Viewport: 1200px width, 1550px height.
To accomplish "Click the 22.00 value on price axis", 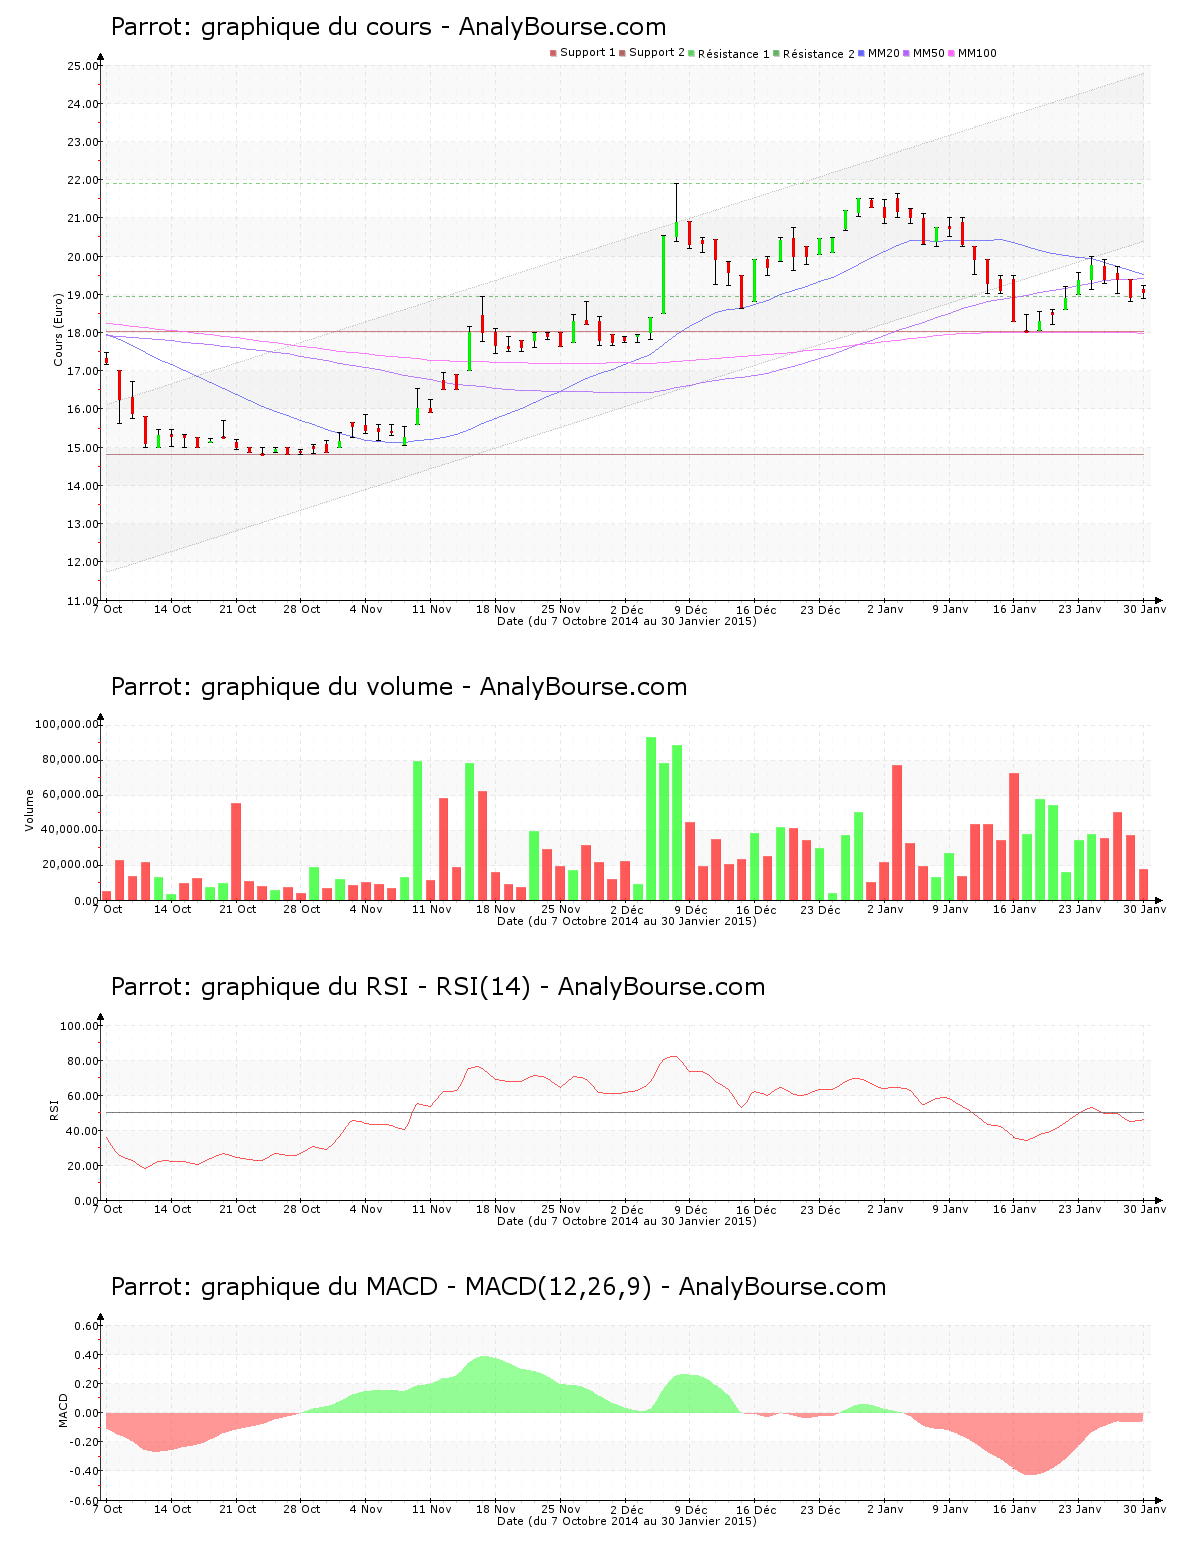I will click(x=82, y=180).
